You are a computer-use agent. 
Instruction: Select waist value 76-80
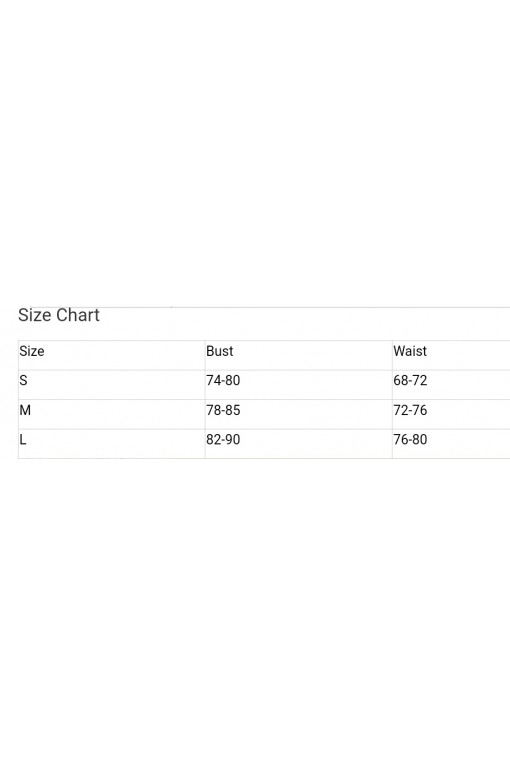point(410,440)
